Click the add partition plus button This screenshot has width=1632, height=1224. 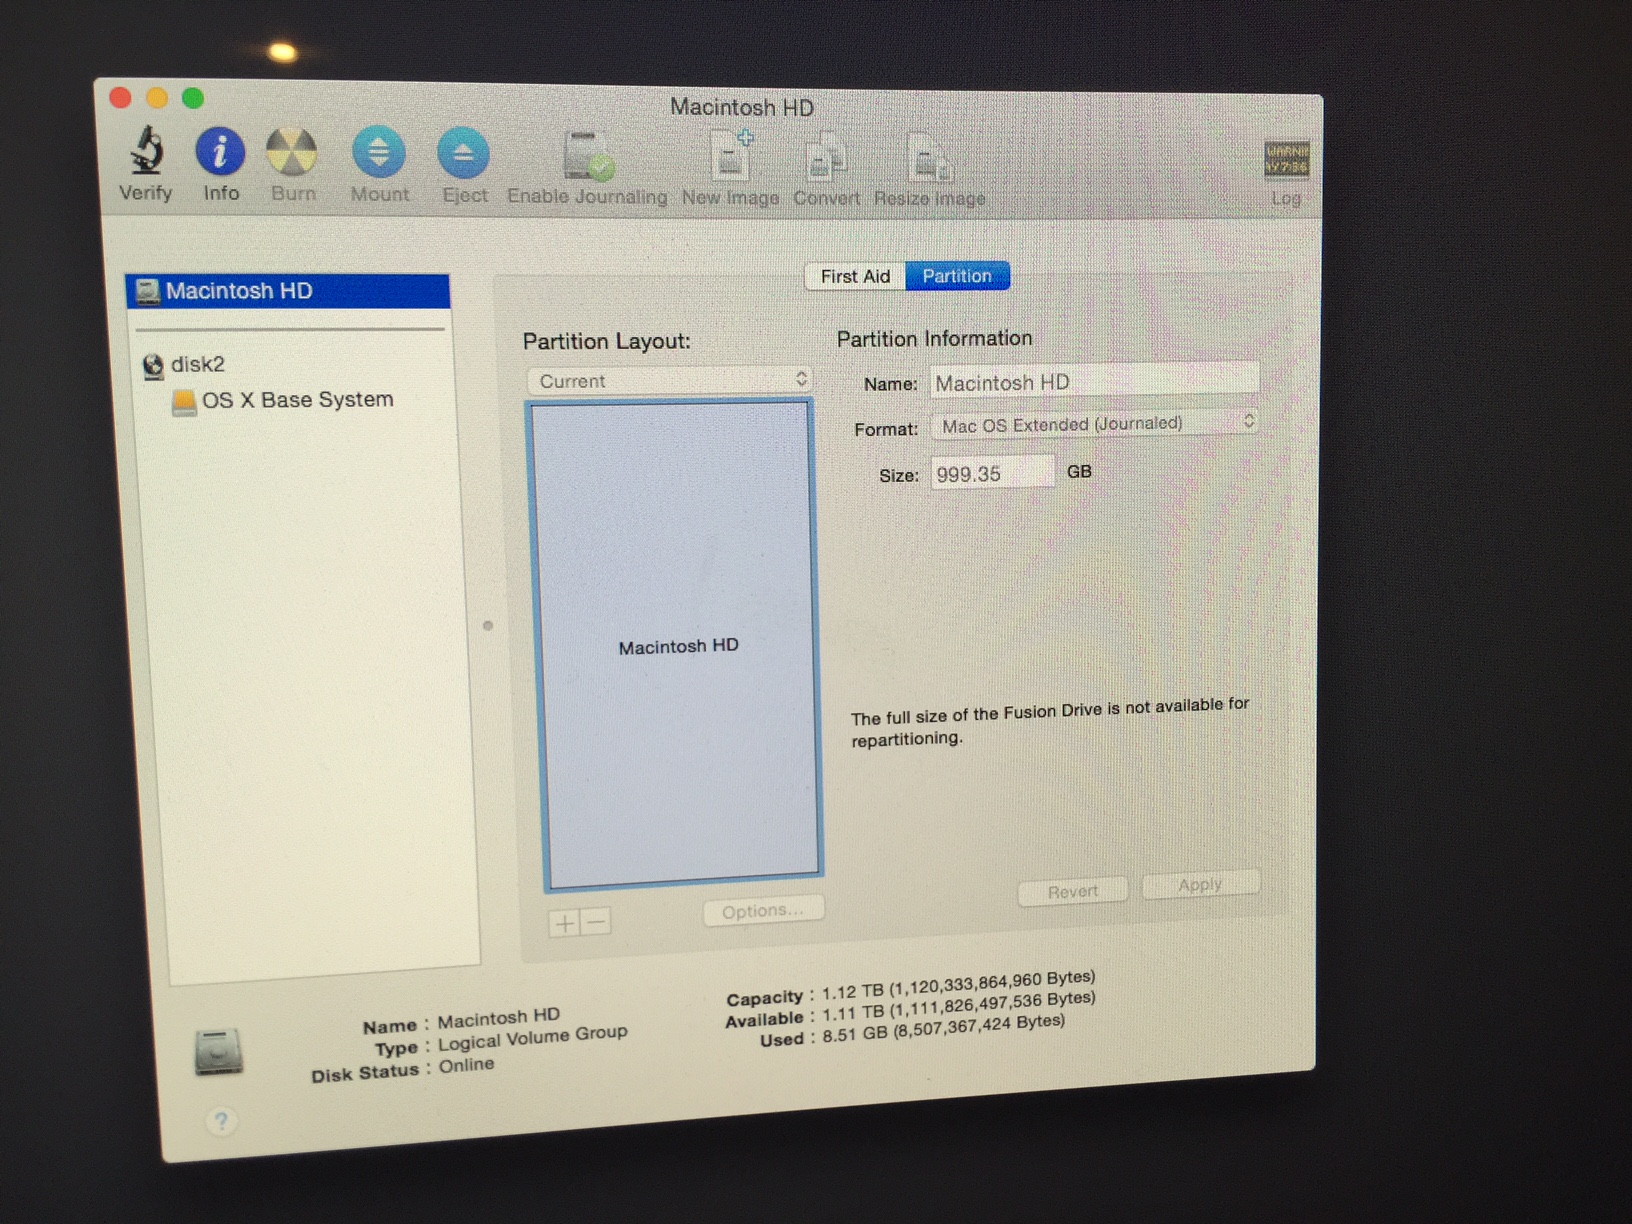pyautogui.click(x=564, y=923)
